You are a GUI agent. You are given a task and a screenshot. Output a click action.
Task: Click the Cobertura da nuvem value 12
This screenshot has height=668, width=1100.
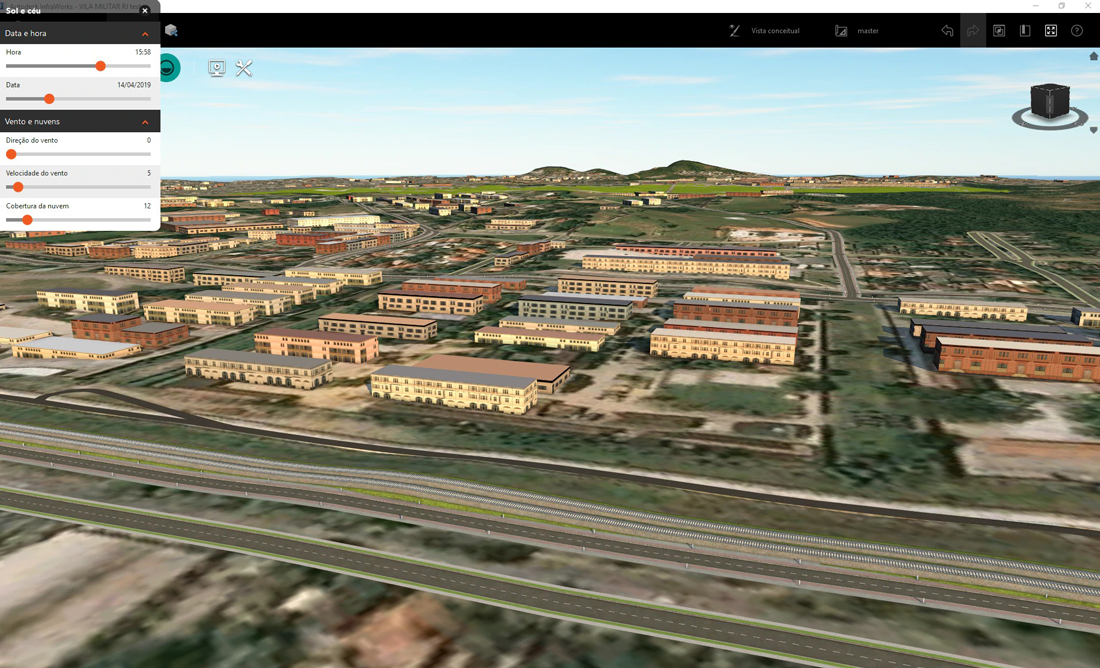coord(147,206)
